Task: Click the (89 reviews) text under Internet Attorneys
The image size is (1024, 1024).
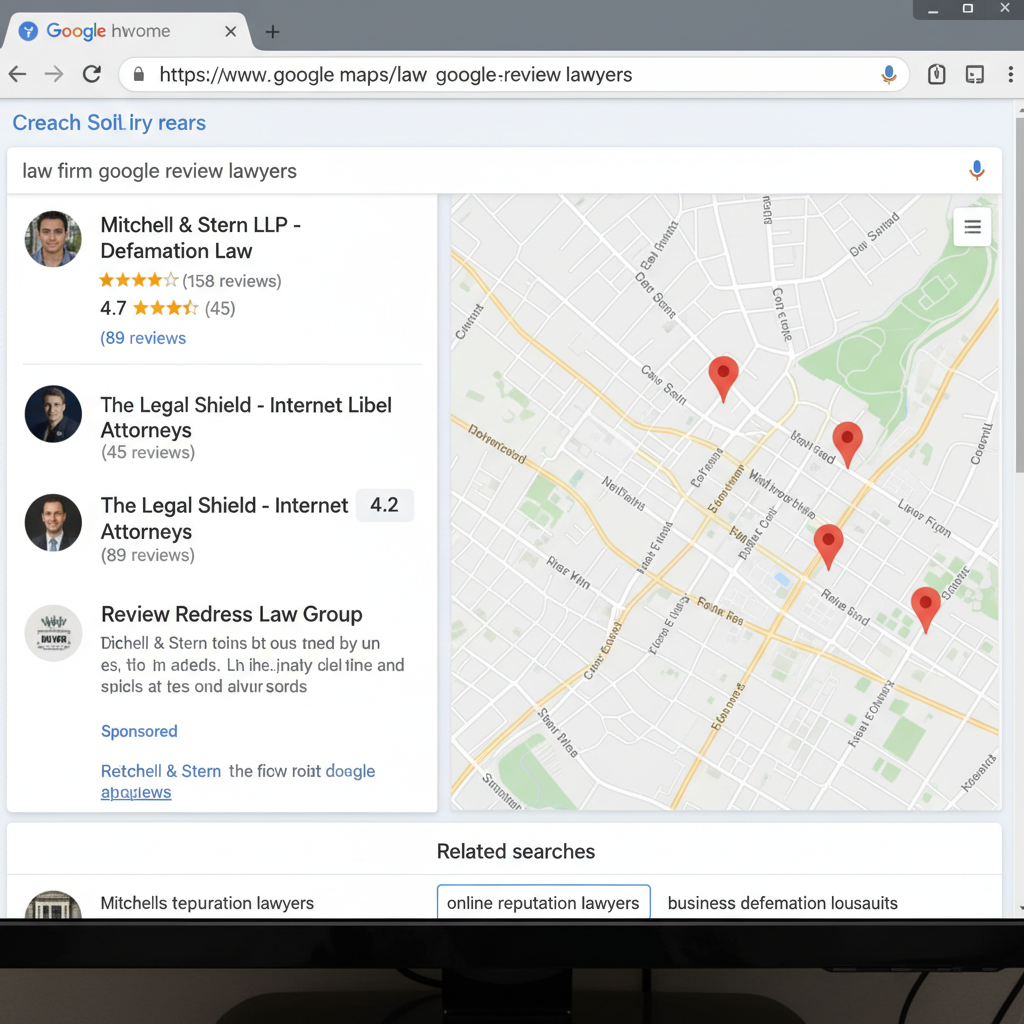Action: click(x=148, y=554)
